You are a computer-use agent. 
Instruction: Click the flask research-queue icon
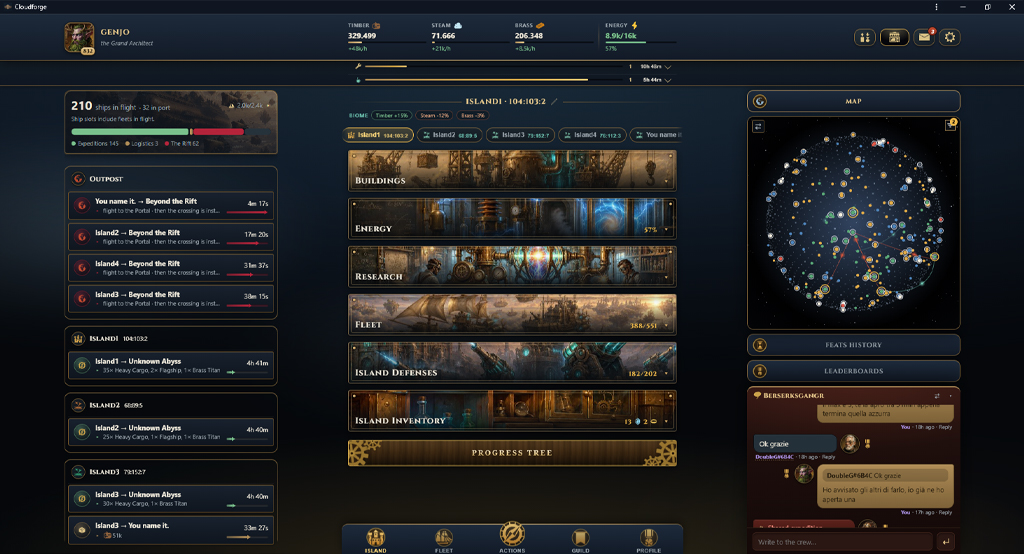[358, 80]
